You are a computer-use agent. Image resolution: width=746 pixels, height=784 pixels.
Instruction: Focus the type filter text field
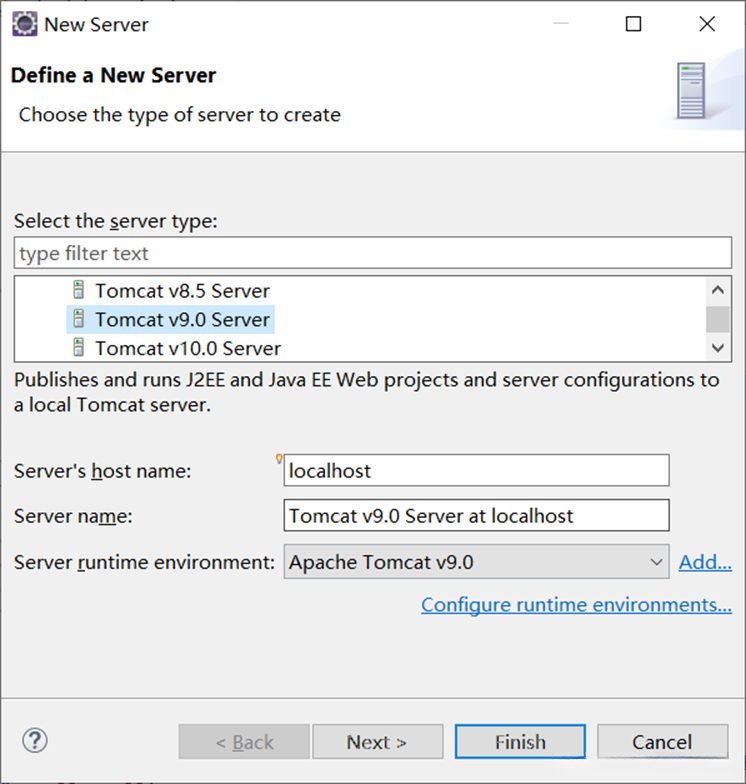click(373, 253)
